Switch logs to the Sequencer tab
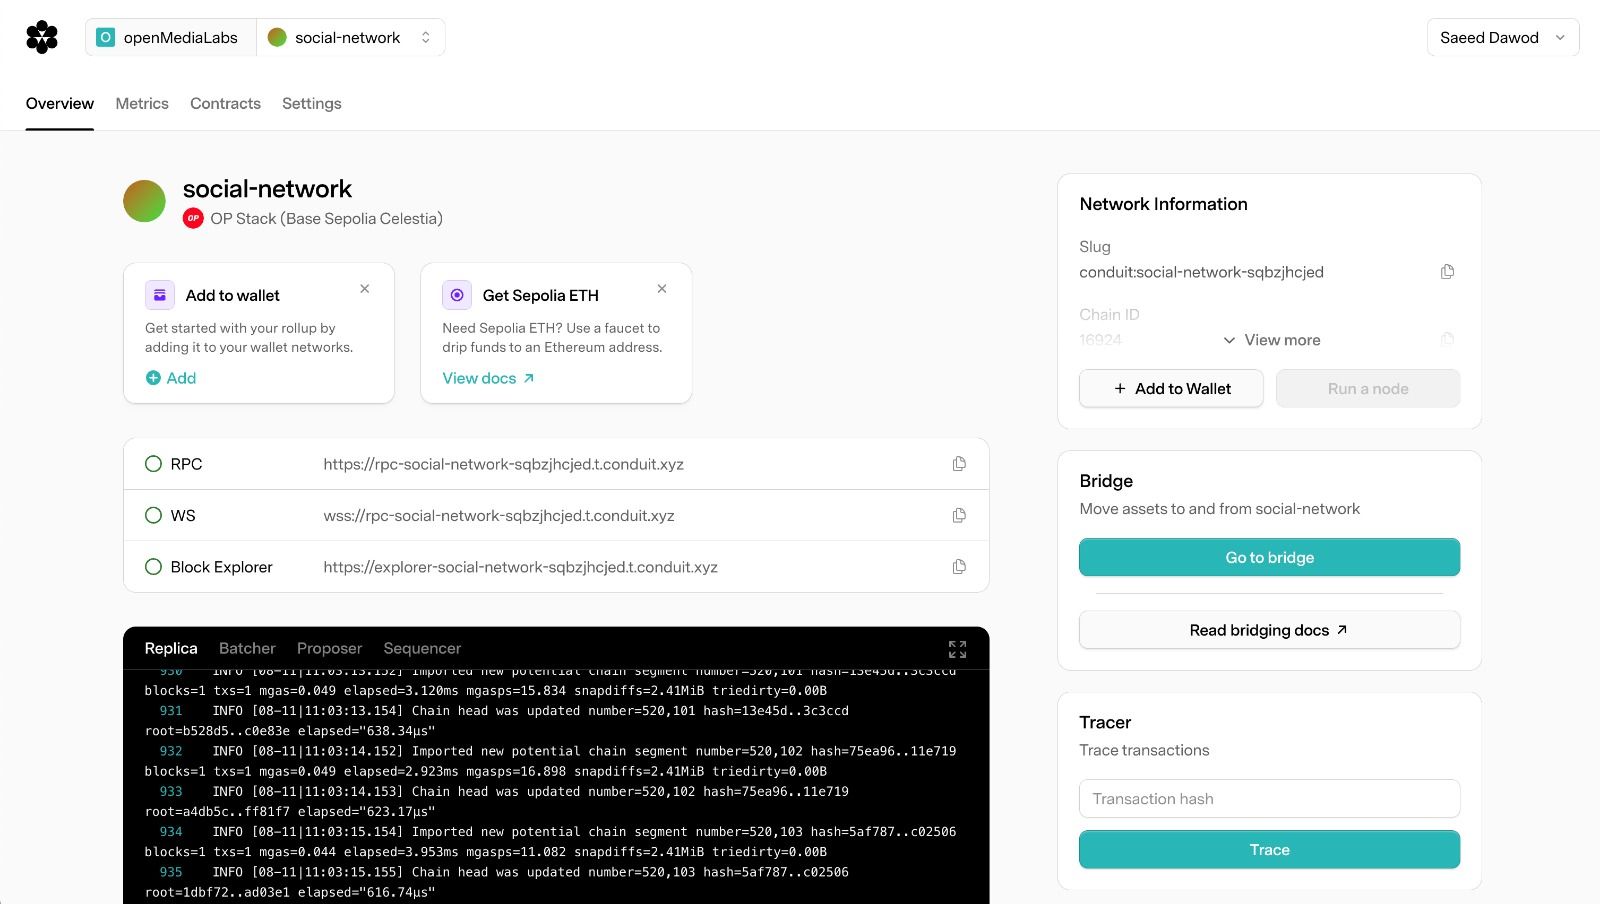 click(x=422, y=648)
